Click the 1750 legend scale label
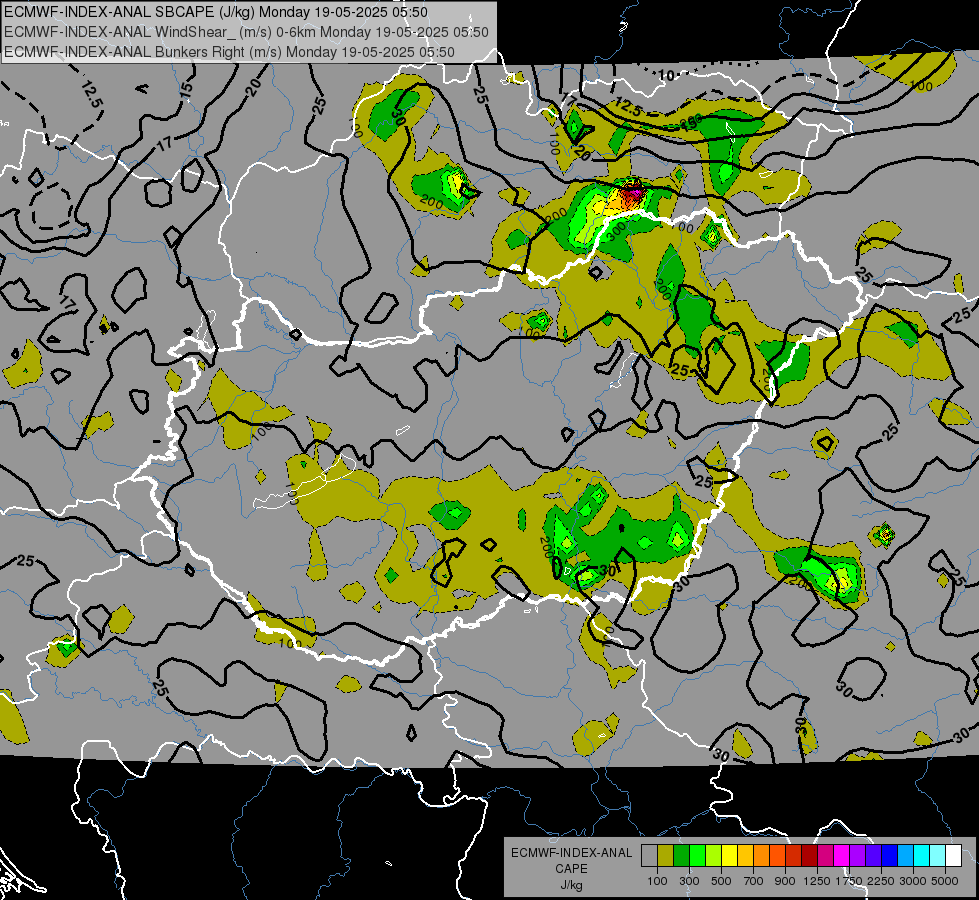979x900 pixels. point(849,881)
